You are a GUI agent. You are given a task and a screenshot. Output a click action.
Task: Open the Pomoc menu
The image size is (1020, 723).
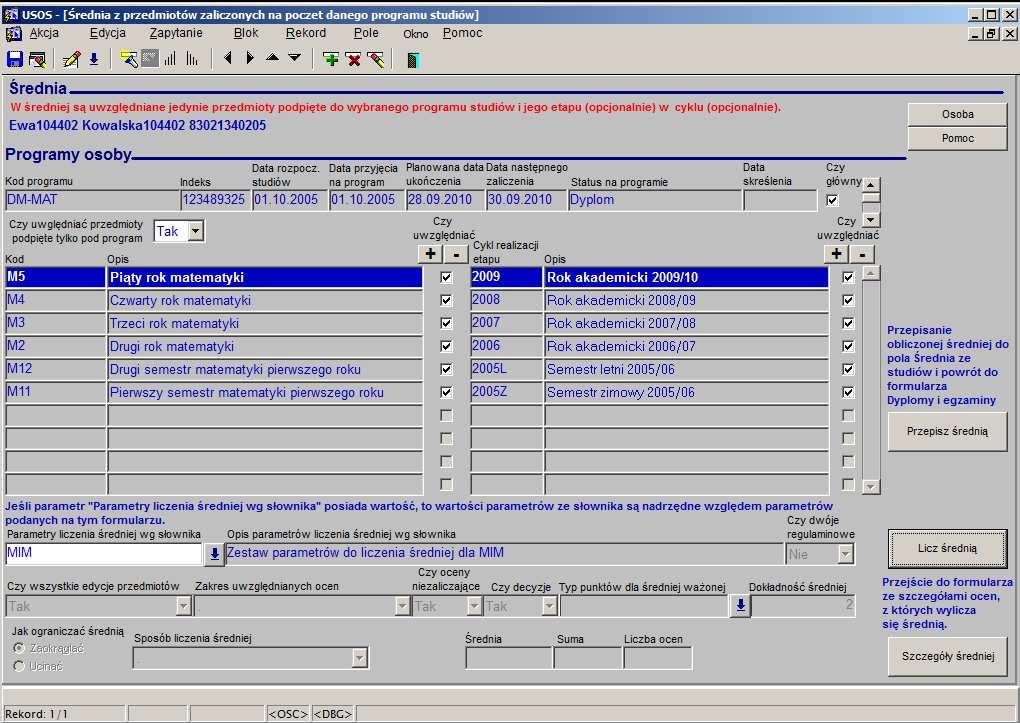[463, 33]
